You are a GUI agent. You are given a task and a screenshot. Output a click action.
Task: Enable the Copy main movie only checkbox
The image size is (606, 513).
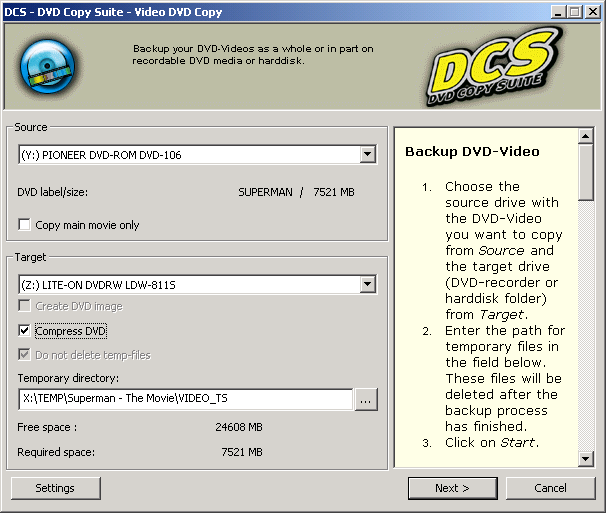point(25,225)
